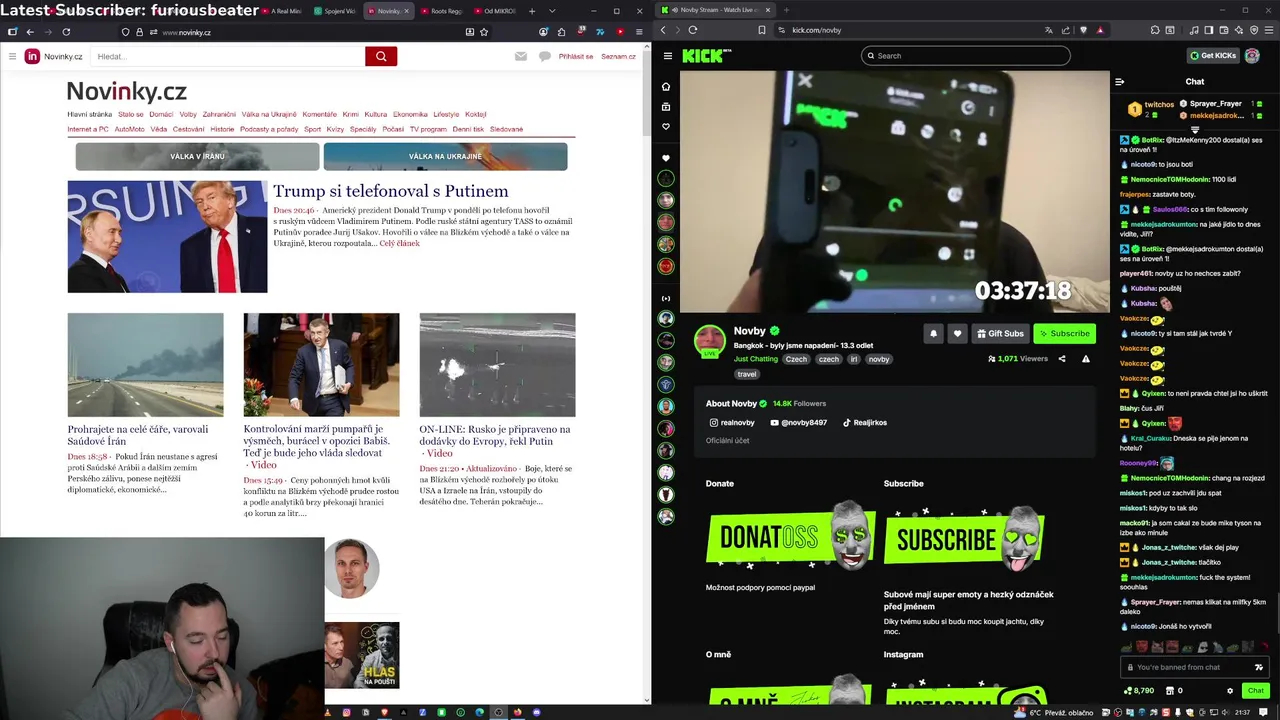Open the Domácí news section

pos(161,114)
